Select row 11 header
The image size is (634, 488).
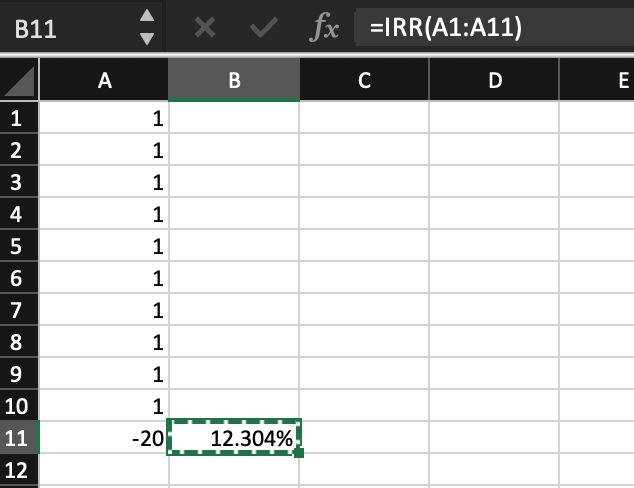(x=19, y=437)
